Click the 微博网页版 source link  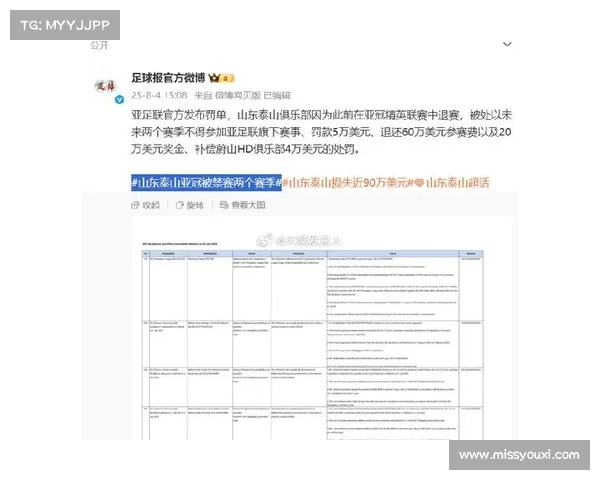[x=238, y=95]
